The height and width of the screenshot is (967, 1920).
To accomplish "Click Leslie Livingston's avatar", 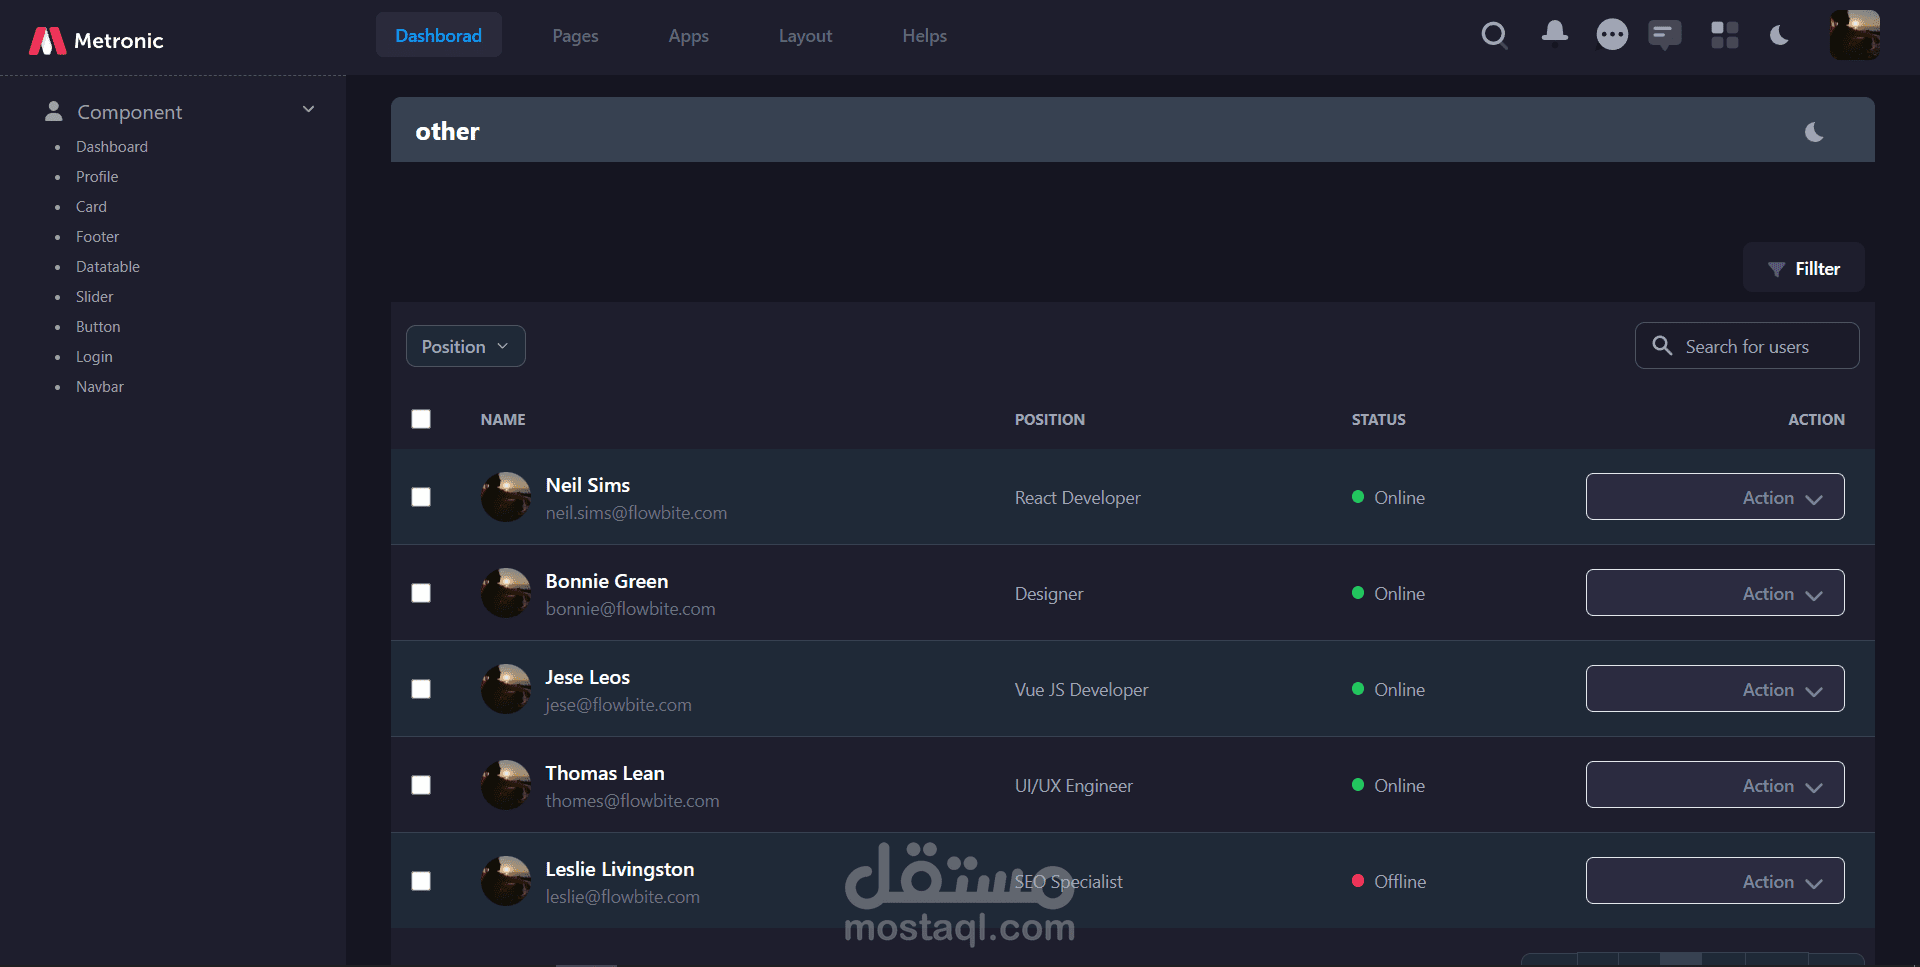I will (x=506, y=881).
